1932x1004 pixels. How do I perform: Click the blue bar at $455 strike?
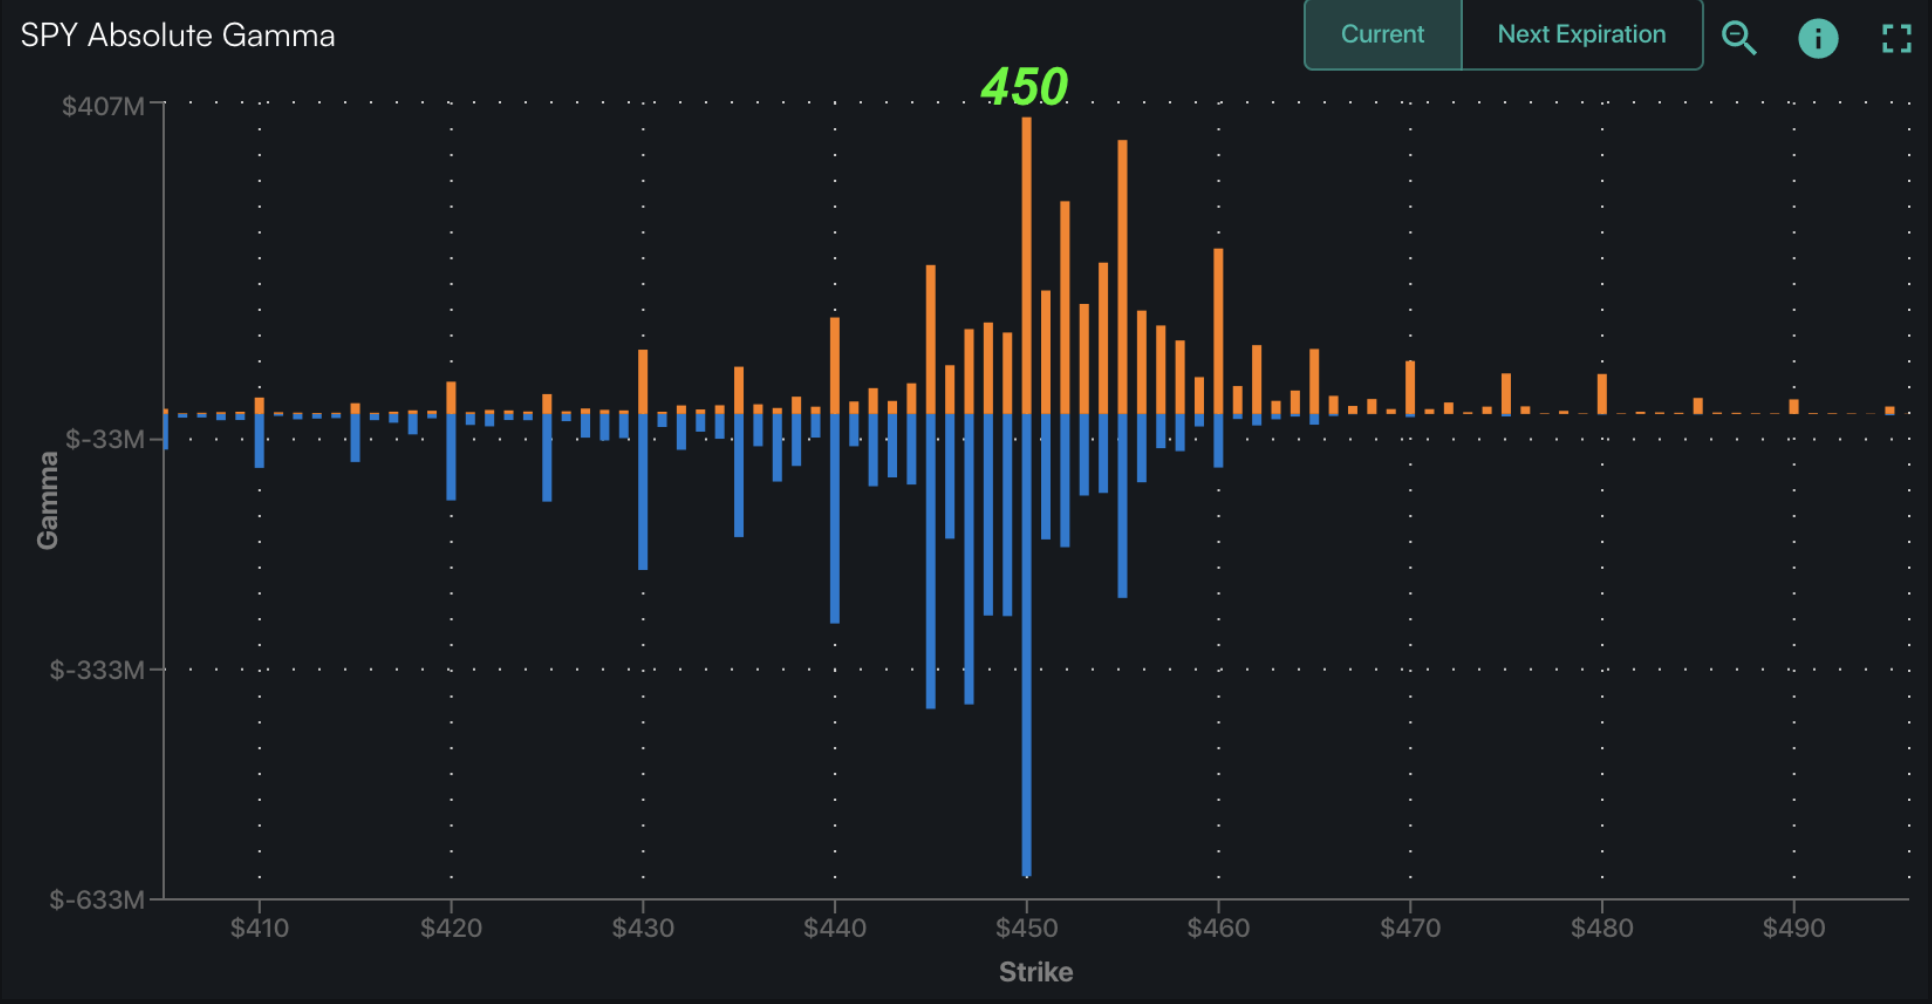1122,506
